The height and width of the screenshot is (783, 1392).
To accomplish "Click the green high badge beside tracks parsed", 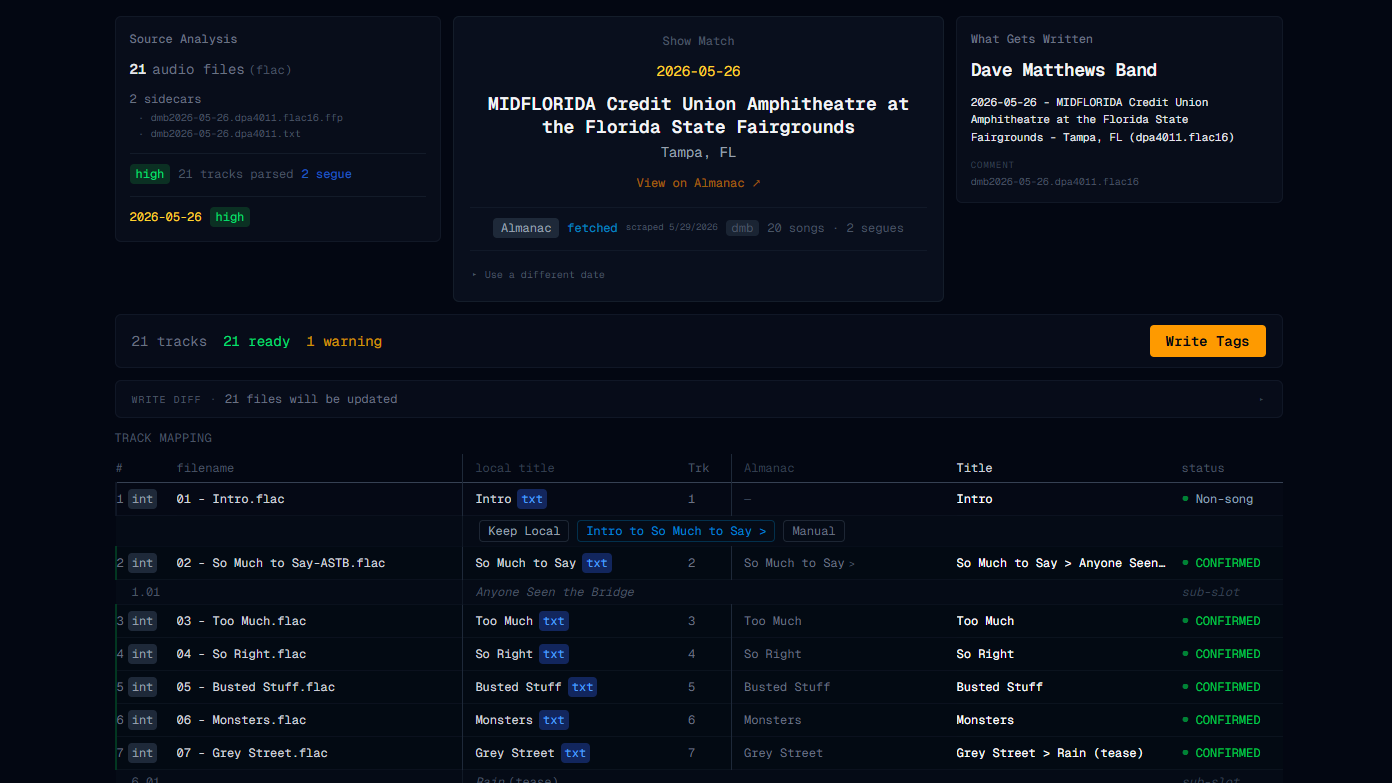I will click(150, 174).
